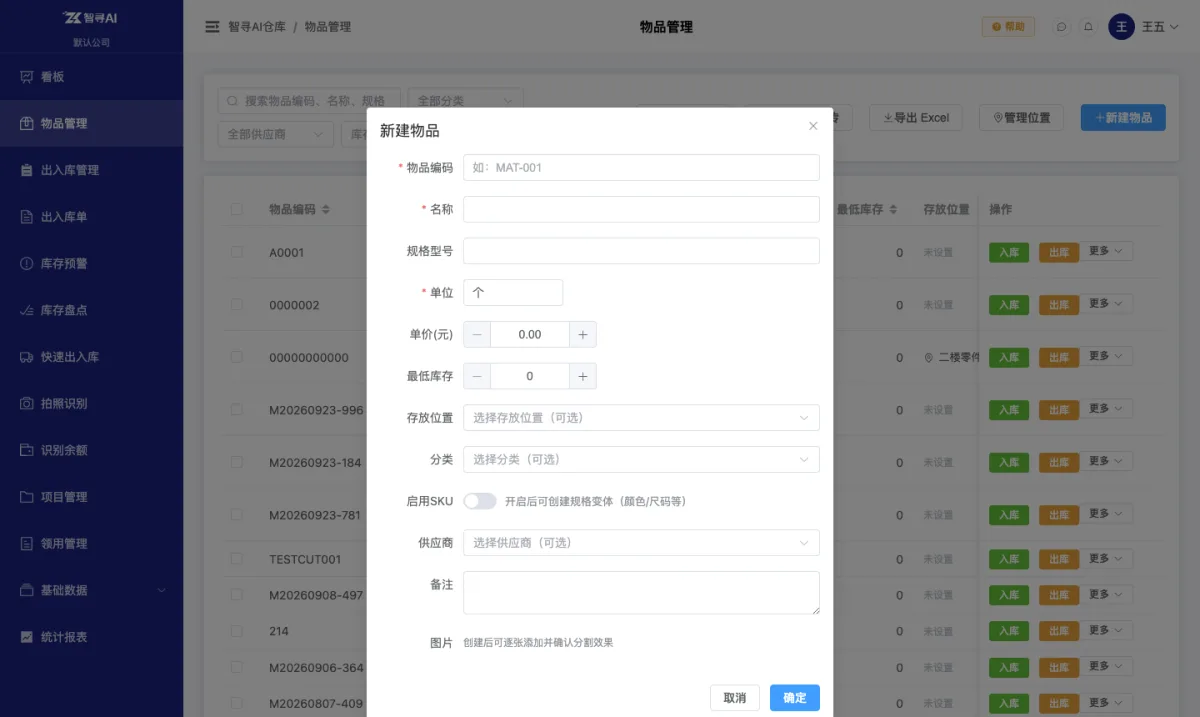Expand 基础数据 submenu in sidebar
The height and width of the screenshot is (717, 1200).
pos(91,590)
